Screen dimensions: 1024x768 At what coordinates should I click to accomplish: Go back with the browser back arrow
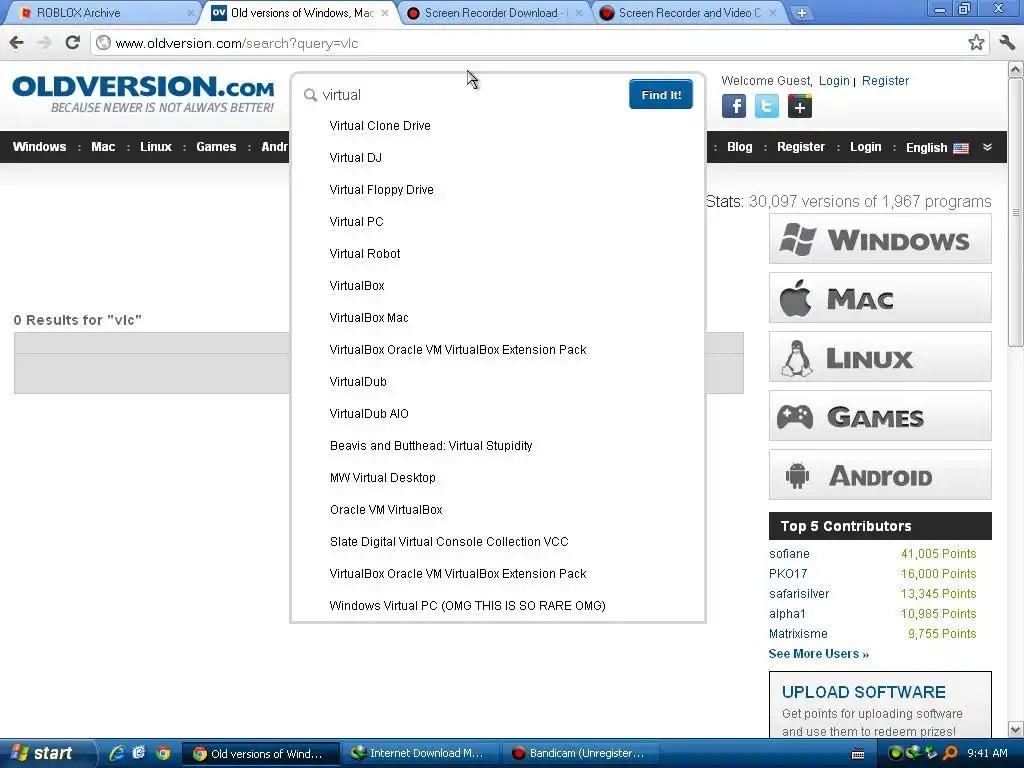[17, 43]
